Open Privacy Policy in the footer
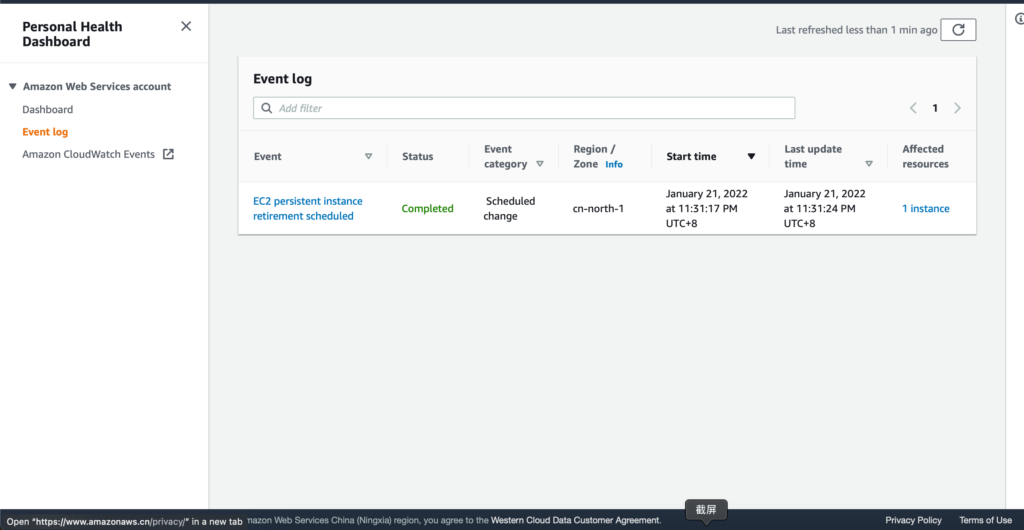Screen dimensions: 1024x530 [x=913, y=520]
